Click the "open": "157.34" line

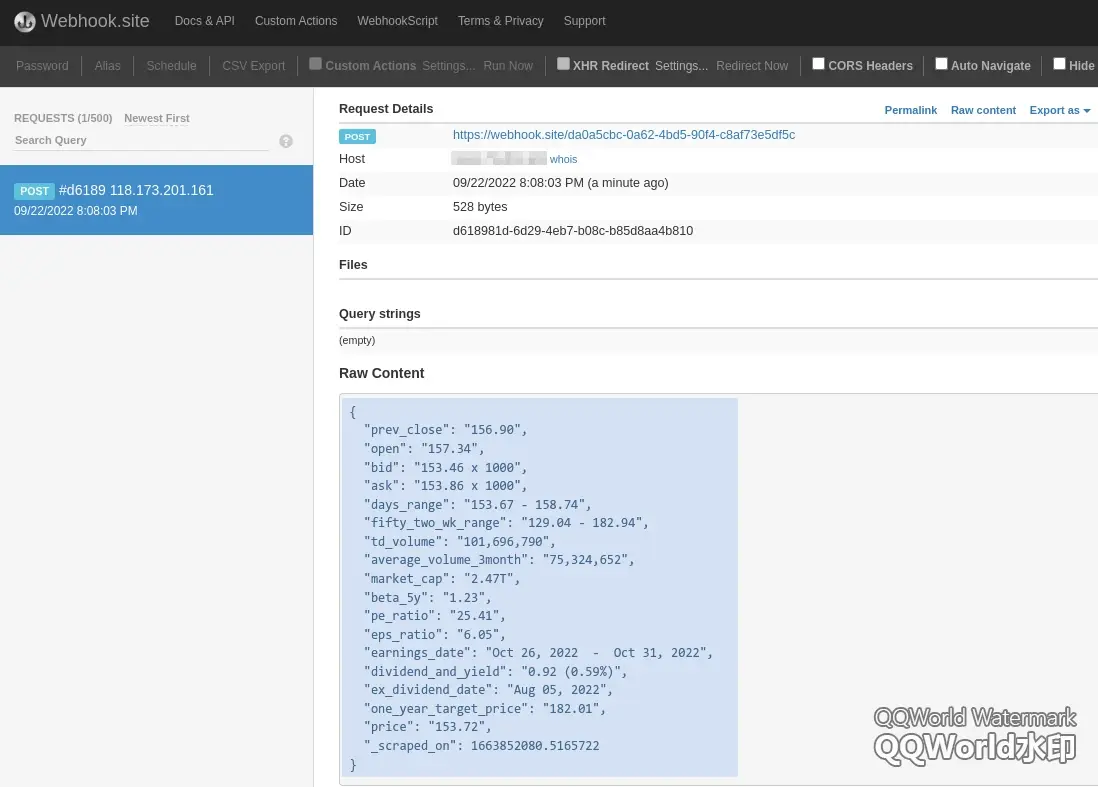click(x=424, y=449)
